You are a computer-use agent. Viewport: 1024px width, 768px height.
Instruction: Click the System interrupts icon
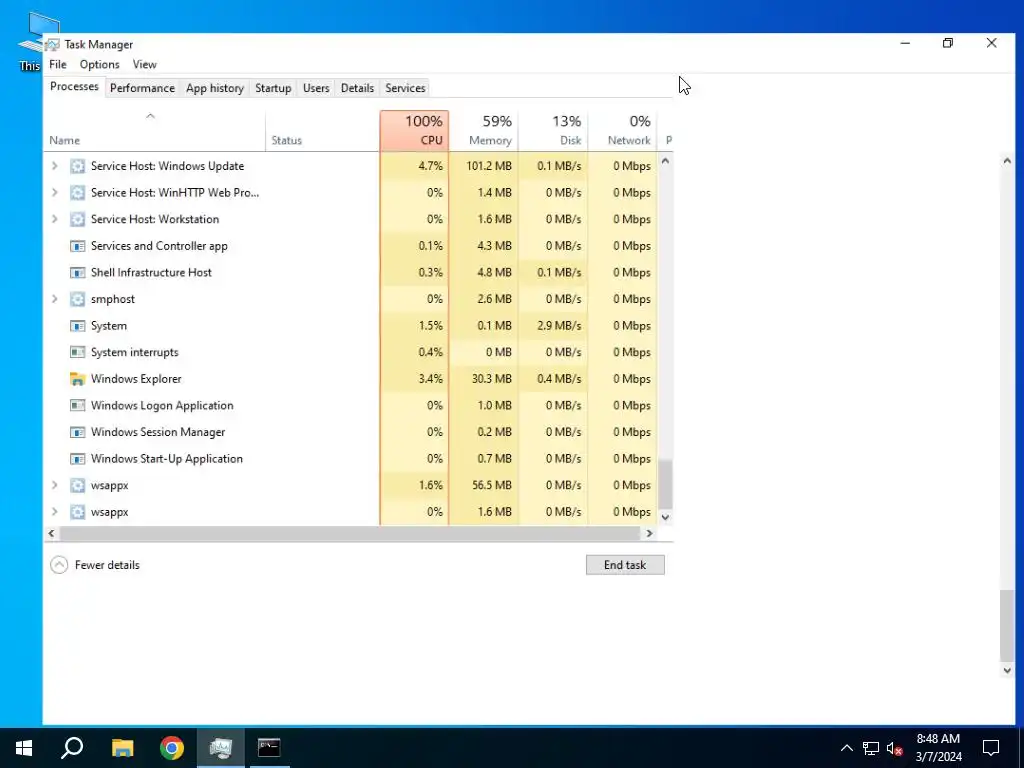[77, 352]
